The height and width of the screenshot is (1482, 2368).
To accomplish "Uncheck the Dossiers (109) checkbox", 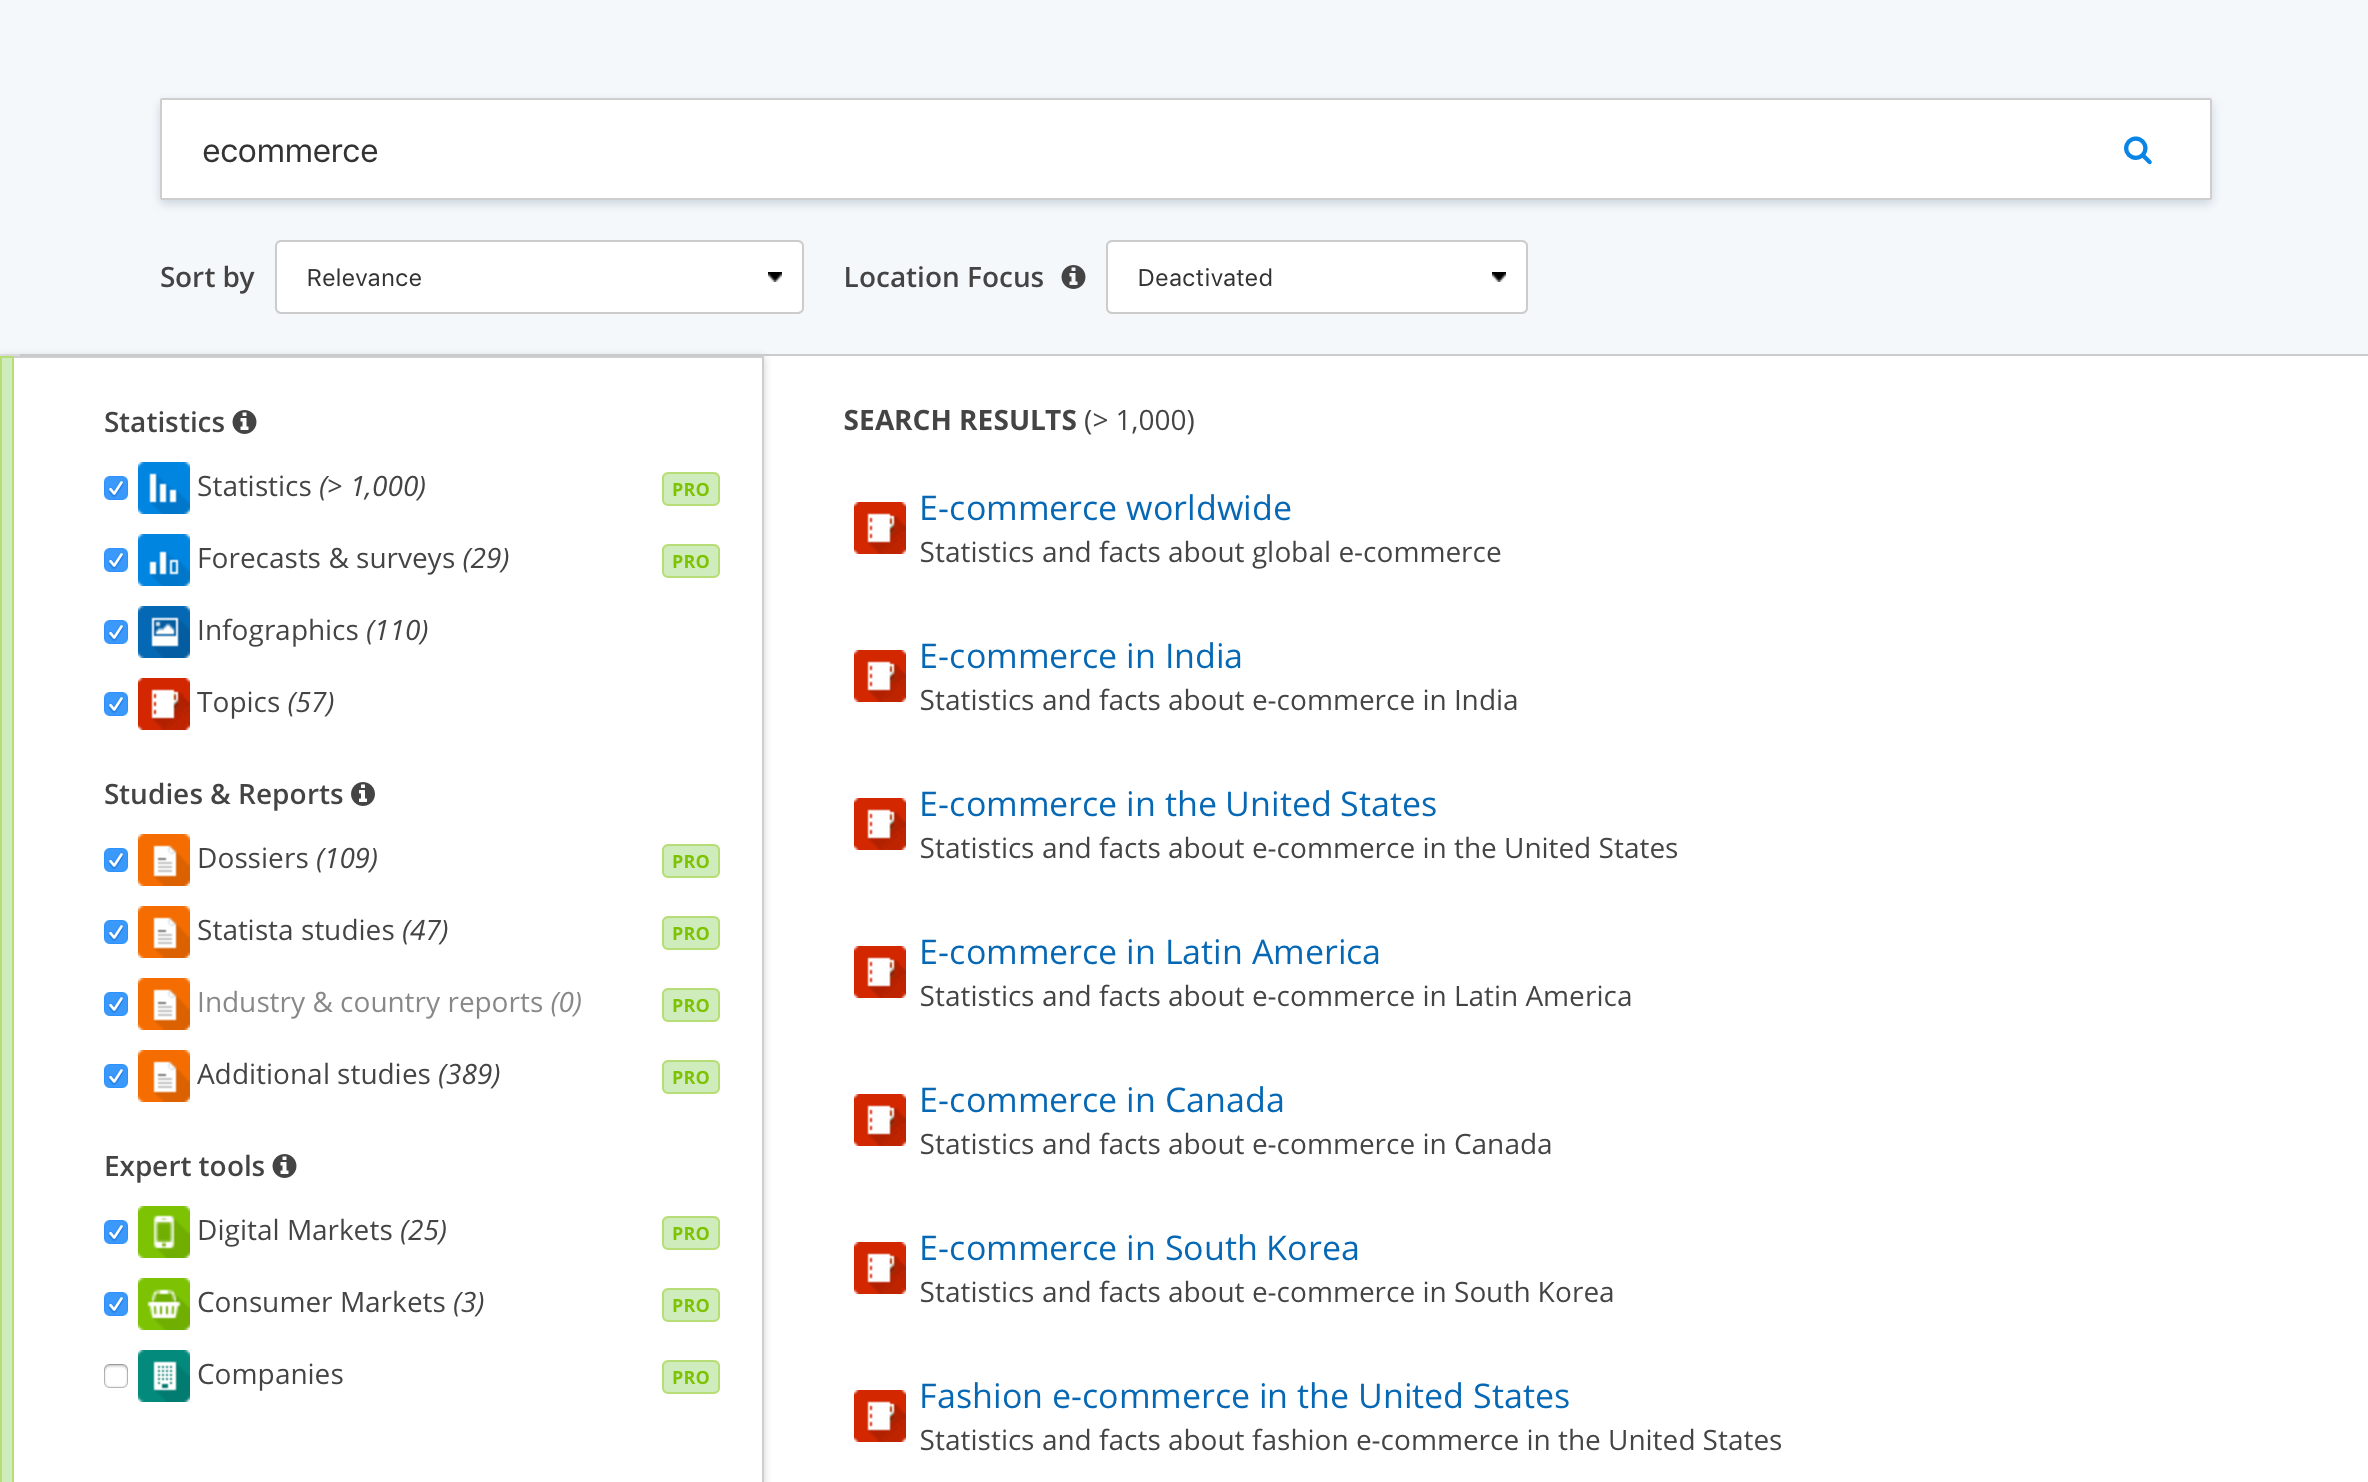I will (x=116, y=860).
